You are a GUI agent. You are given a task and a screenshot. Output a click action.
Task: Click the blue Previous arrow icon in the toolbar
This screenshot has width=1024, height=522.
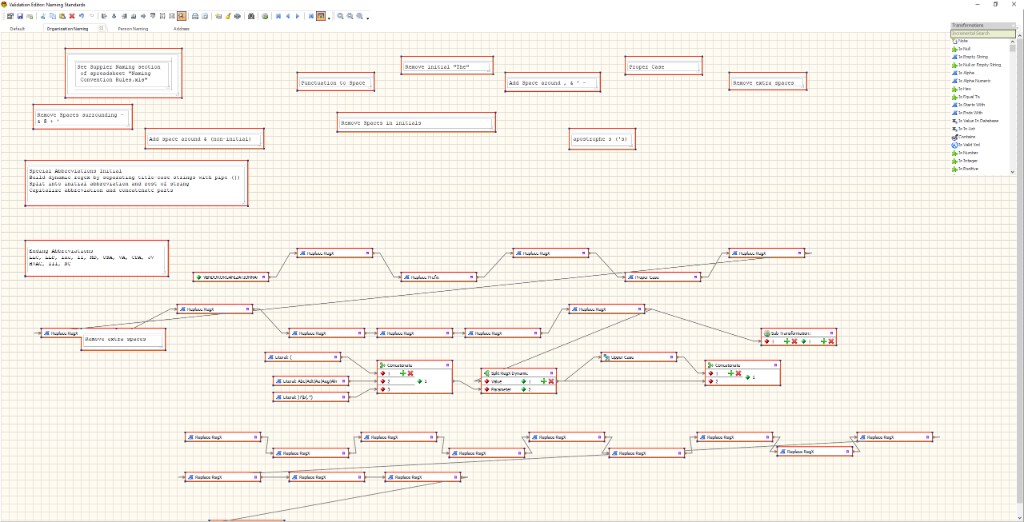click(288, 16)
